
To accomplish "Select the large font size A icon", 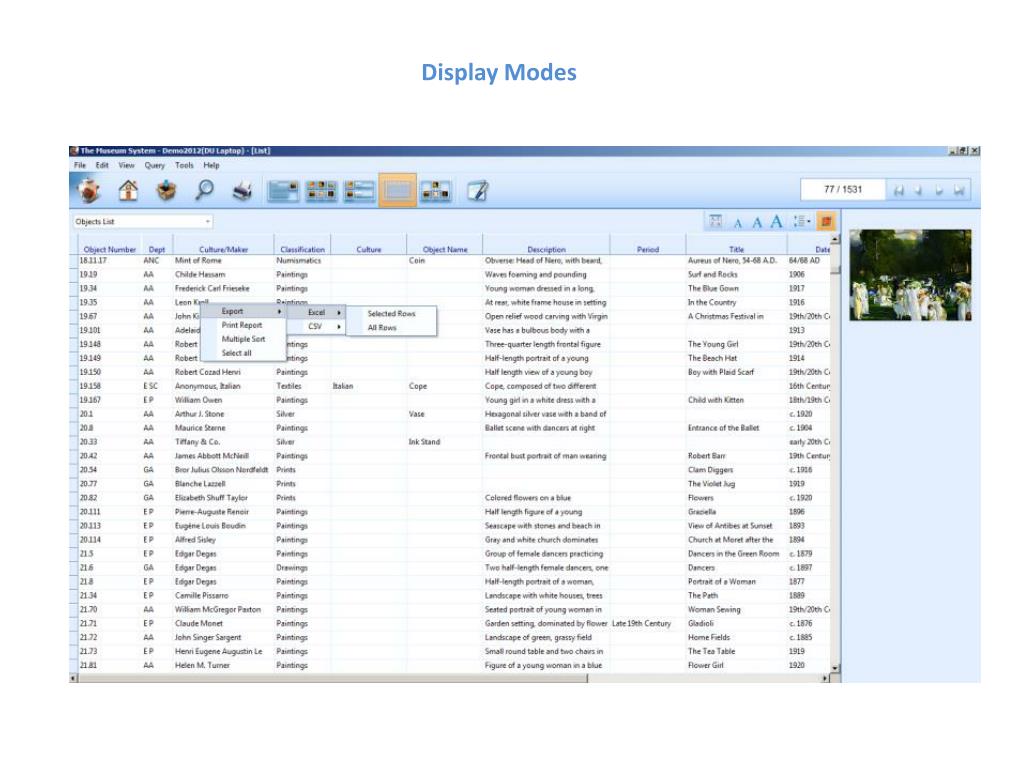I will (x=776, y=222).
